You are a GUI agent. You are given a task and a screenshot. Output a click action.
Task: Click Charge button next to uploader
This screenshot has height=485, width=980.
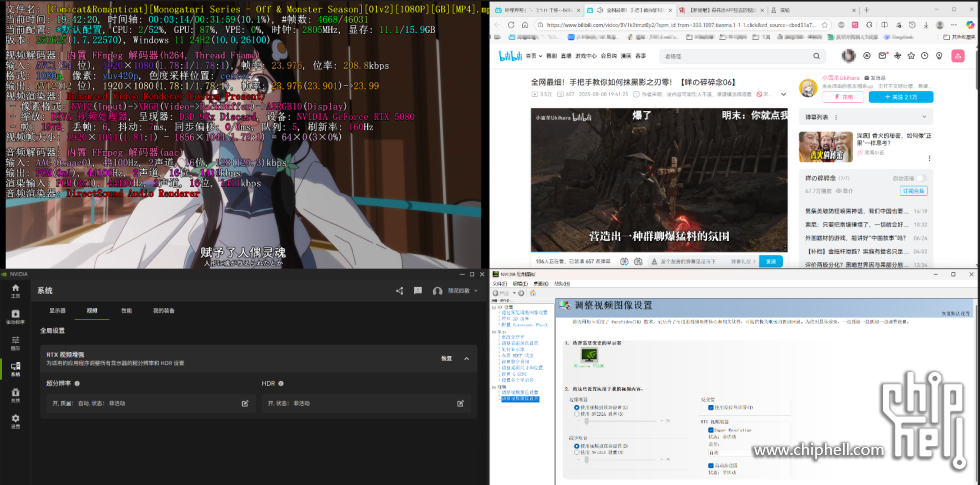[842, 97]
